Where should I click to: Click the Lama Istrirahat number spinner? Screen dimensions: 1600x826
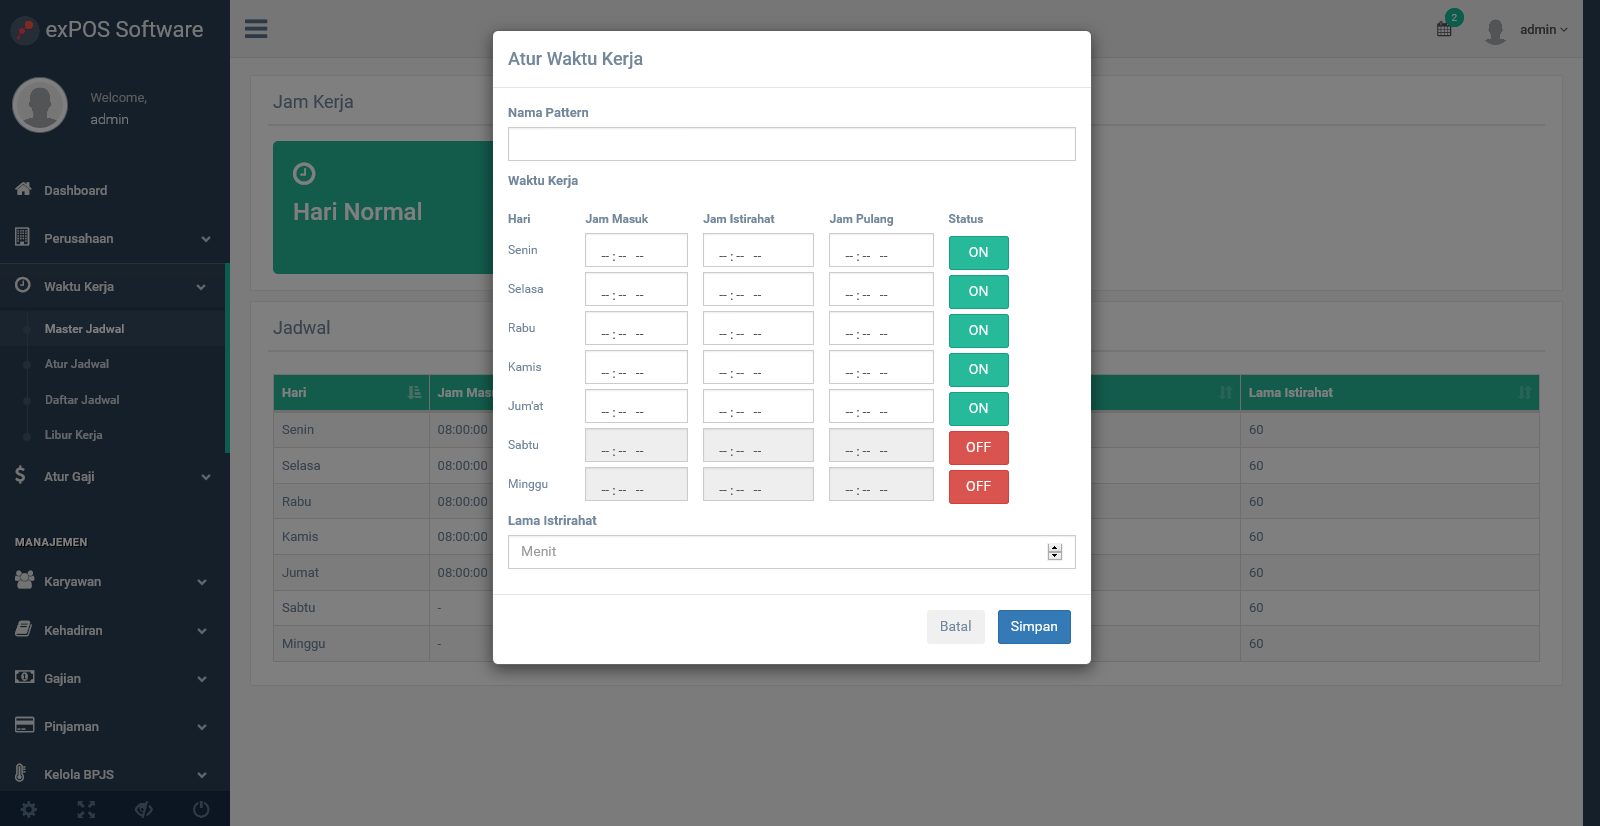[x=1054, y=552]
